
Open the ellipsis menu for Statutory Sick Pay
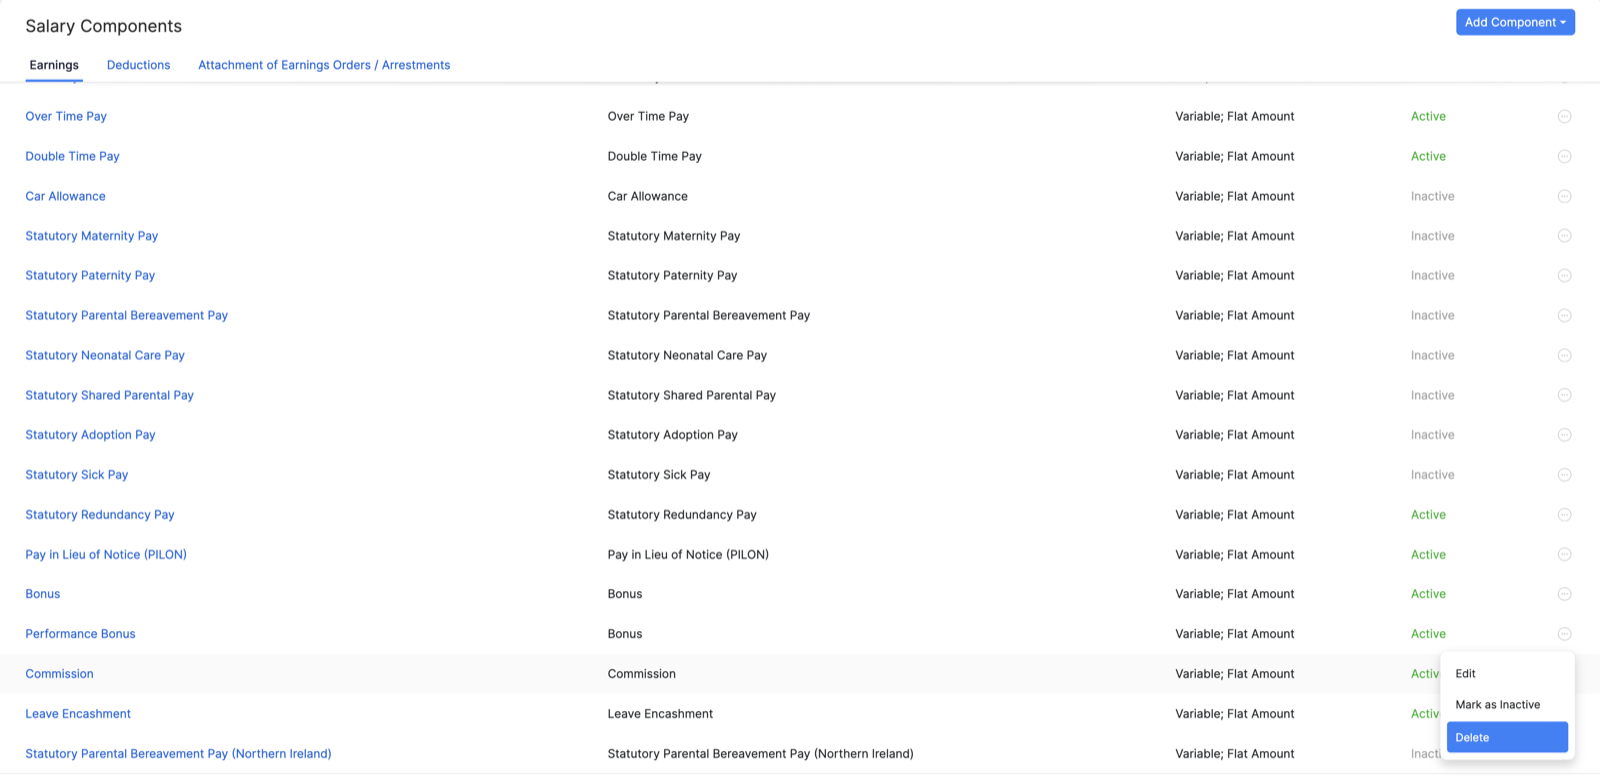click(x=1564, y=475)
